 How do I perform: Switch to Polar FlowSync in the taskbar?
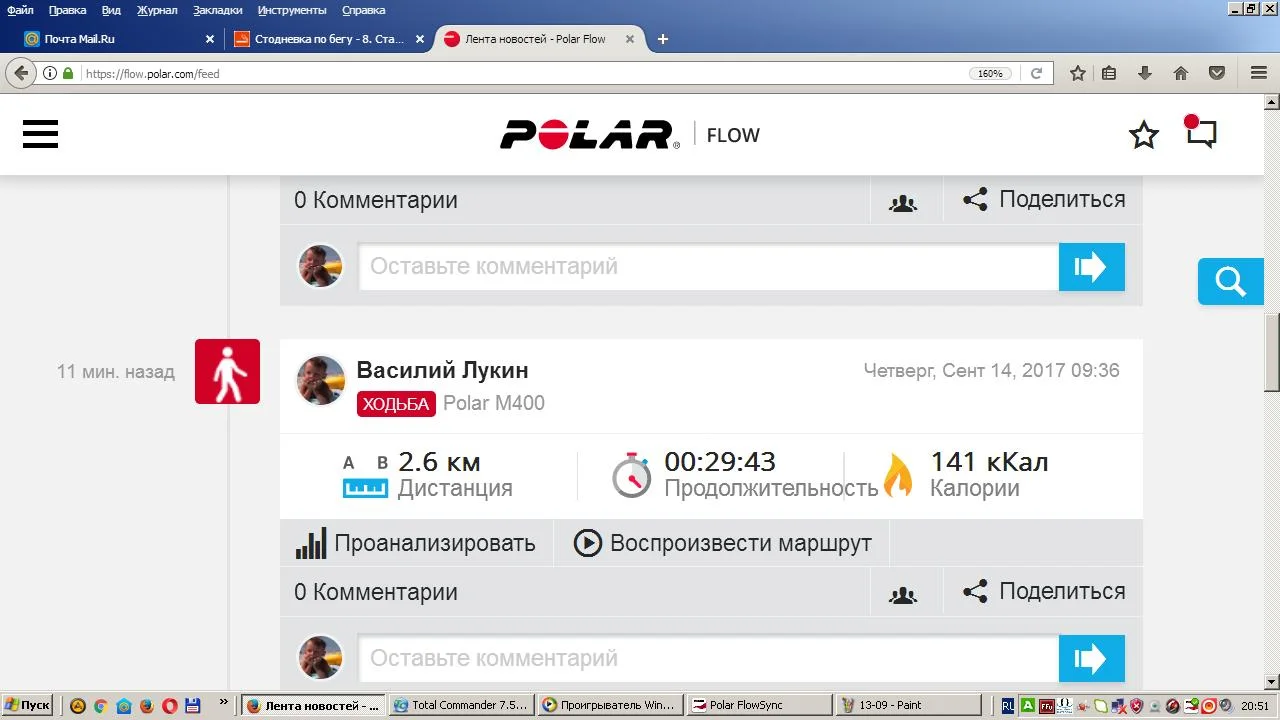759,705
